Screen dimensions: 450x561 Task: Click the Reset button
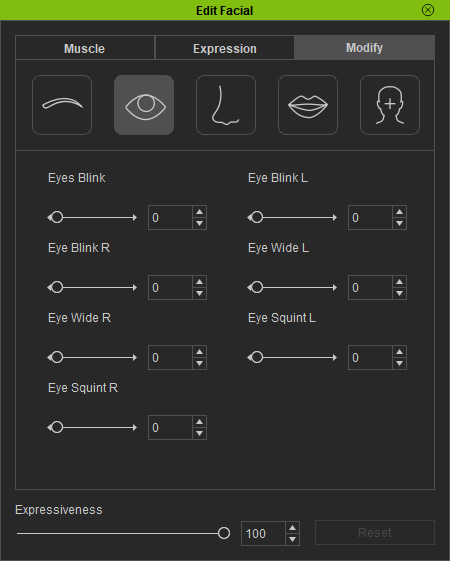[375, 533]
